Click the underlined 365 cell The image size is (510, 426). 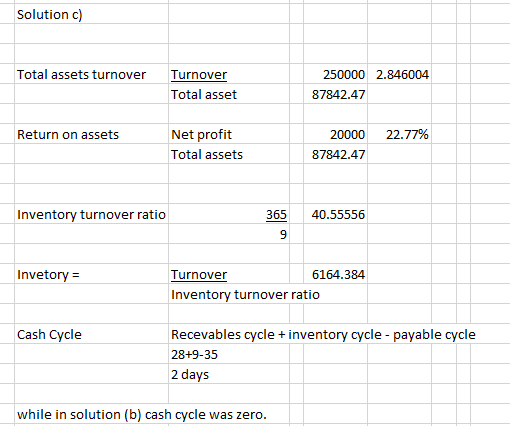click(x=229, y=214)
